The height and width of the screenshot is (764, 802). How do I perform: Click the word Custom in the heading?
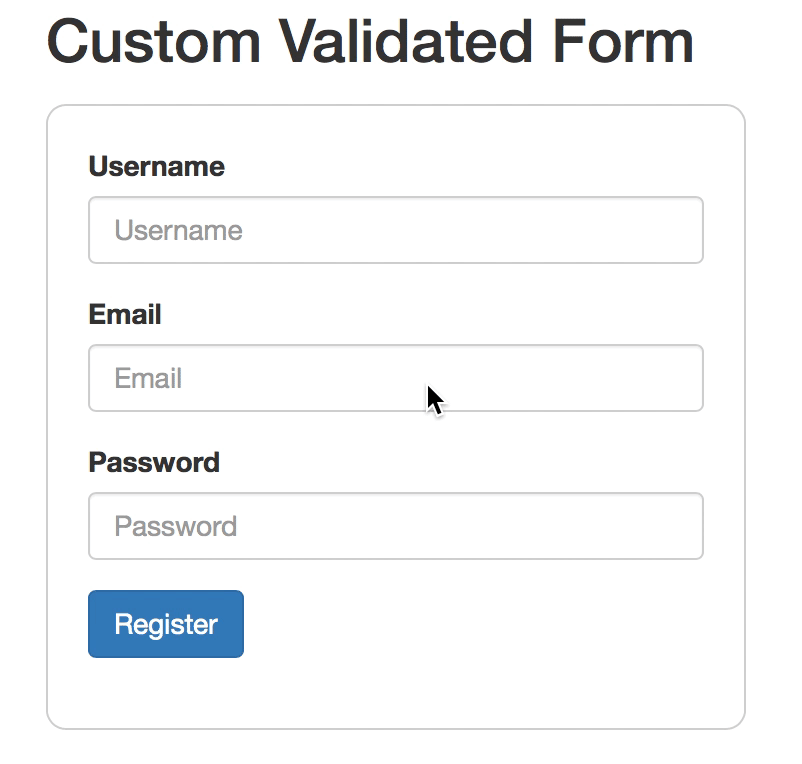pyautogui.click(x=154, y=41)
